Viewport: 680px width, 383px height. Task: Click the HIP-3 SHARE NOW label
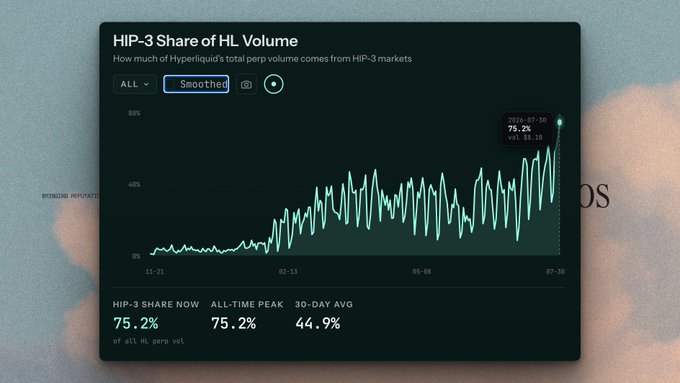(x=156, y=304)
